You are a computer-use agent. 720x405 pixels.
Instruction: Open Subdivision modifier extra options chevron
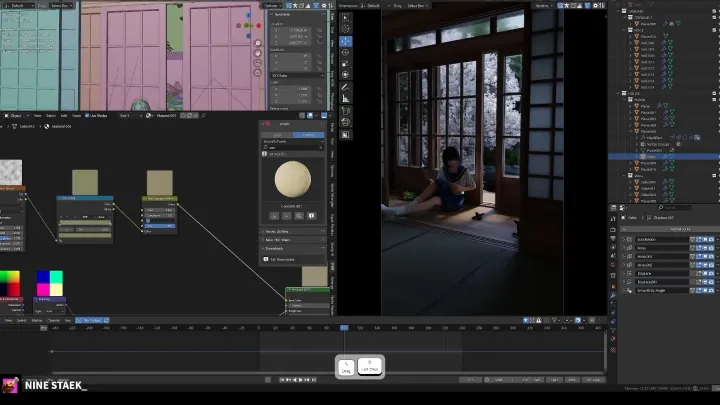pos(718,239)
